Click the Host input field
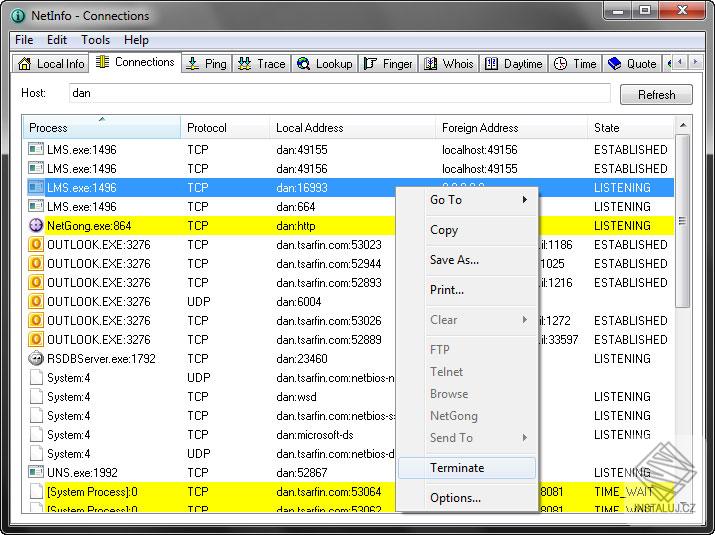 (x=340, y=94)
